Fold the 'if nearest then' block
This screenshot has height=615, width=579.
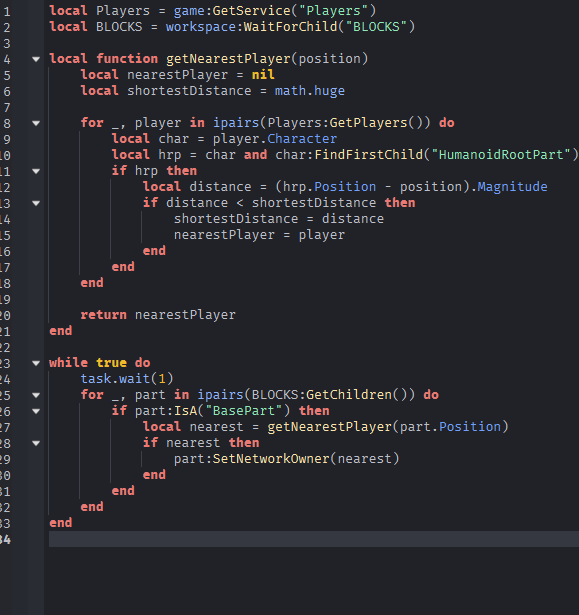36,443
